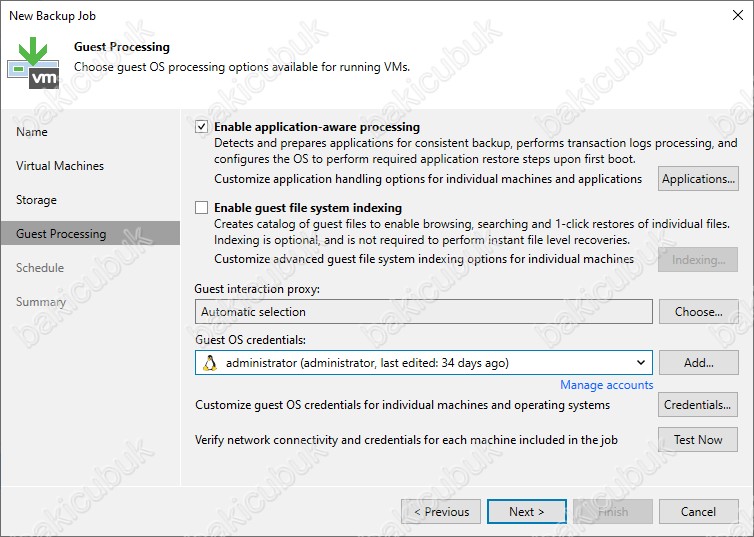Image resolution: width=754 pixels, height=537 pixels.
Task: Close the New Backup Job dialog
Action: [738, 15]
